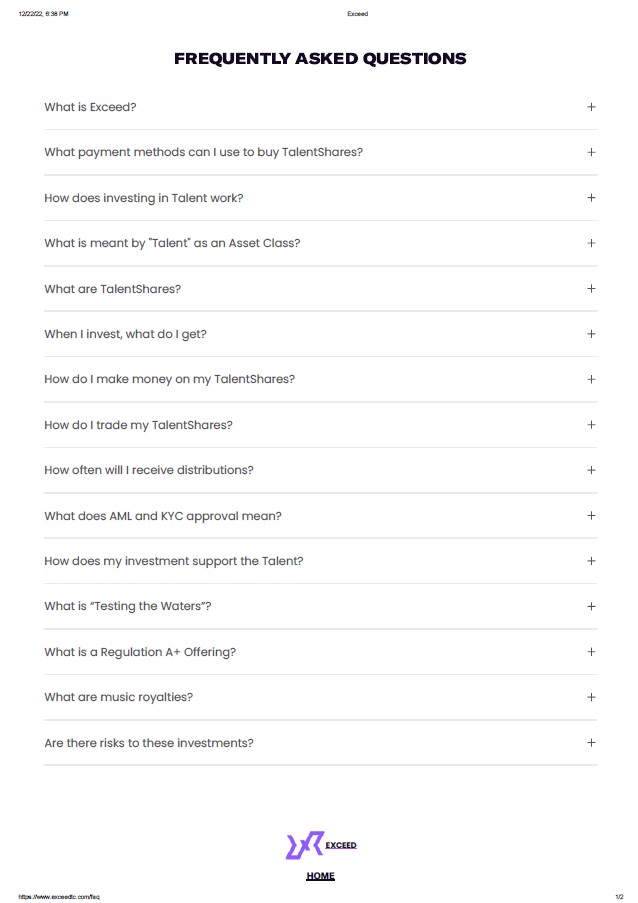
Task: Click plus icon for music royalties question
Action: click(x=591, y=697)
